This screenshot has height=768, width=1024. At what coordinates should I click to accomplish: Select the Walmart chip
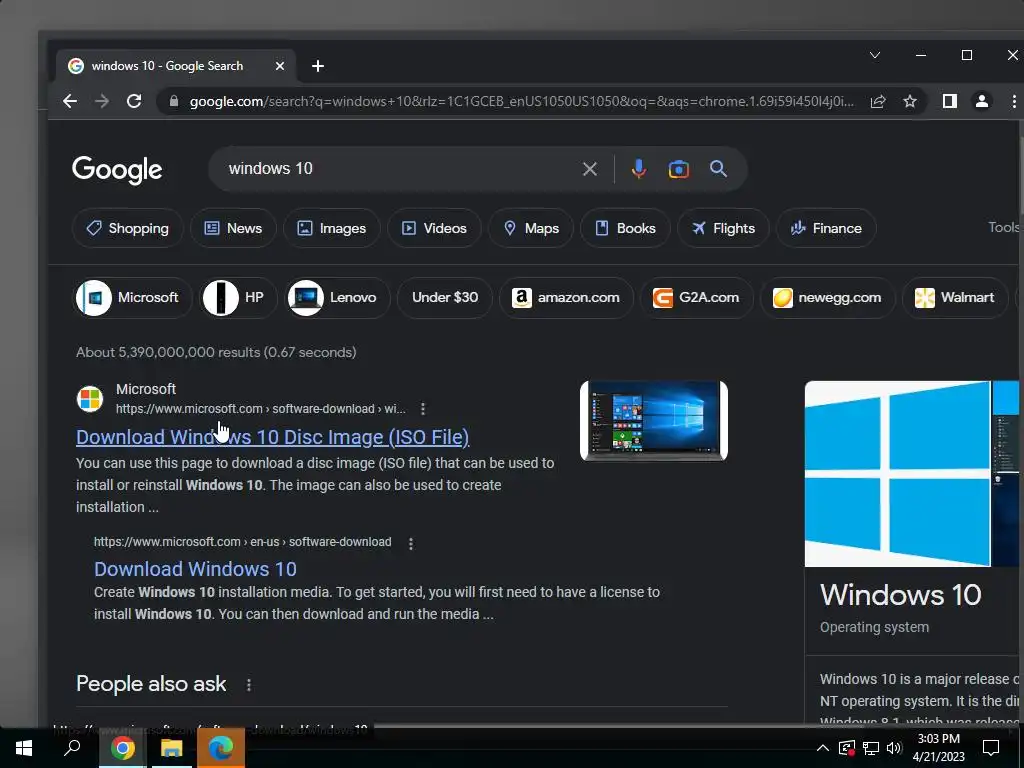[x=955, y=298]
